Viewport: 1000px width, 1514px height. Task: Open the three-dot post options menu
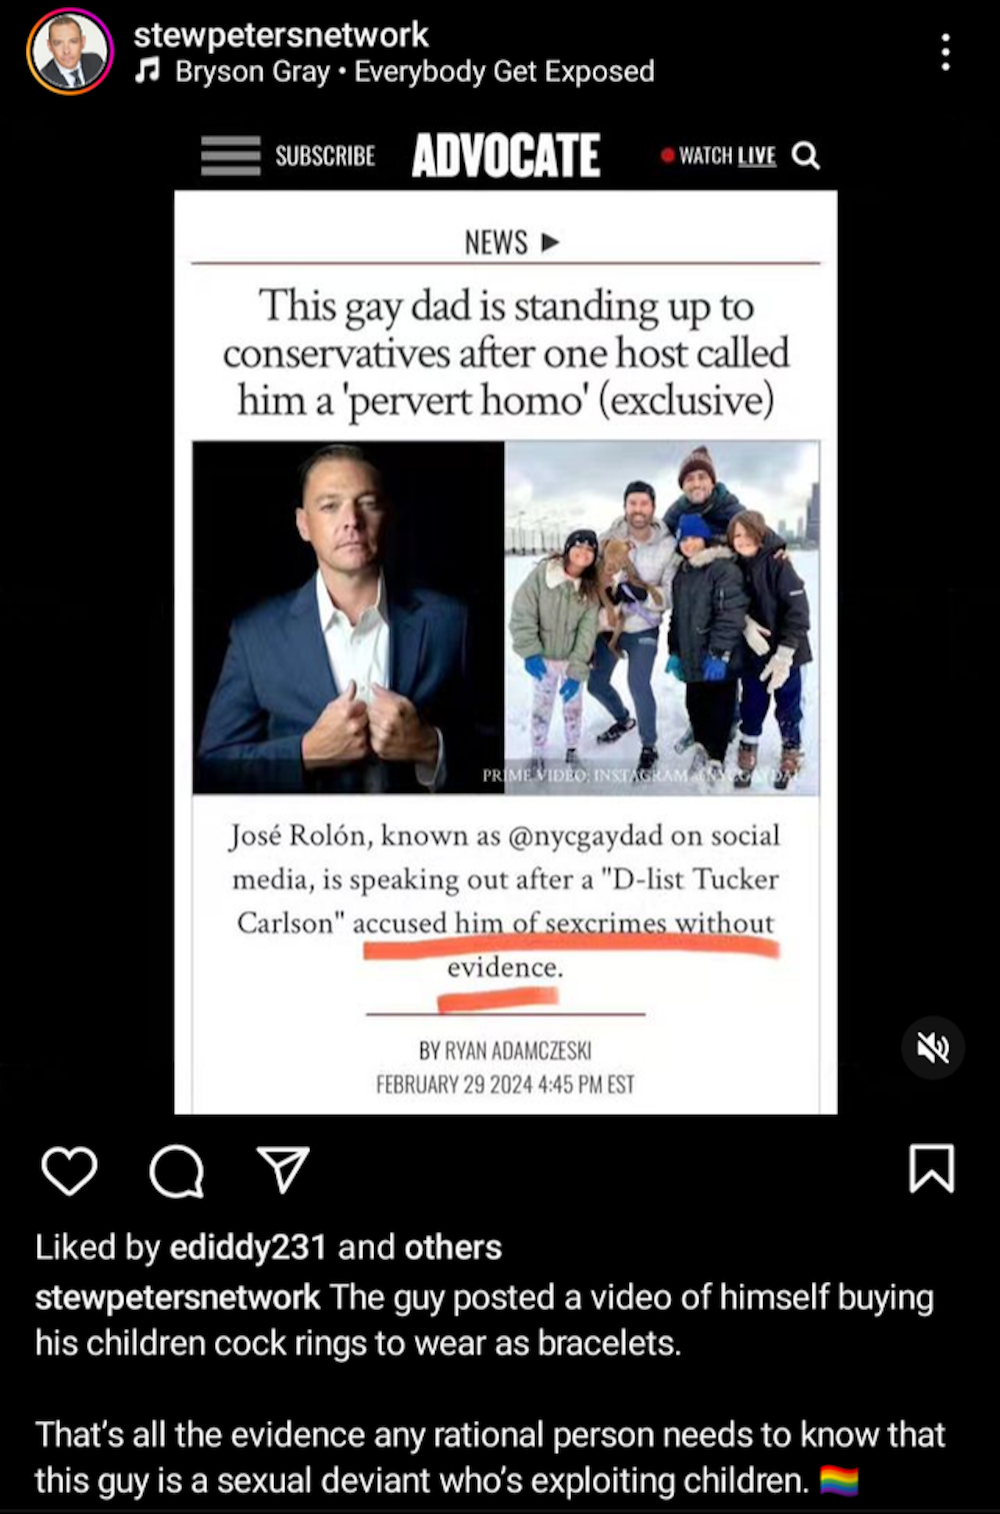pos(945,52)
